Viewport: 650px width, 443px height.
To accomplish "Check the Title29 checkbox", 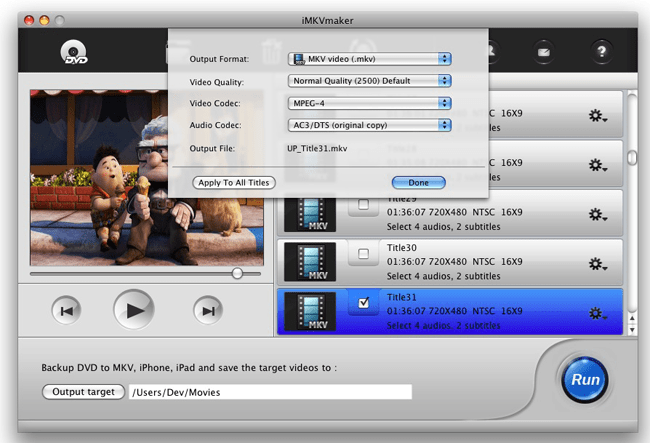I will (363, 204).
